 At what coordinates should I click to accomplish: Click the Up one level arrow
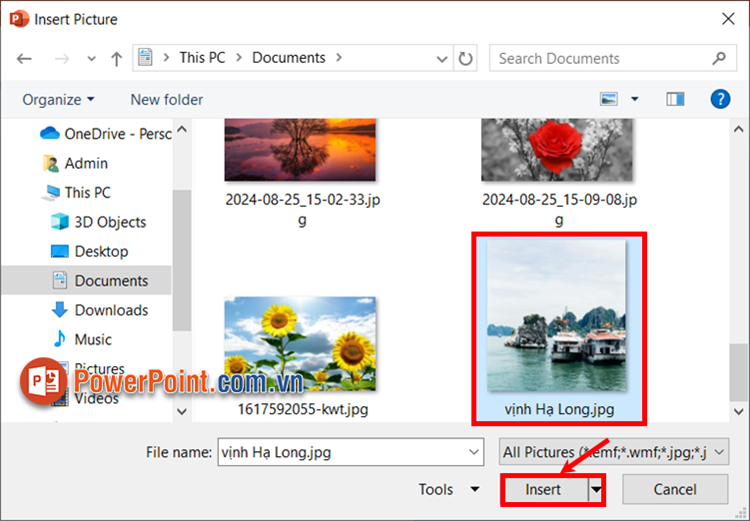[x=116, y=59]
